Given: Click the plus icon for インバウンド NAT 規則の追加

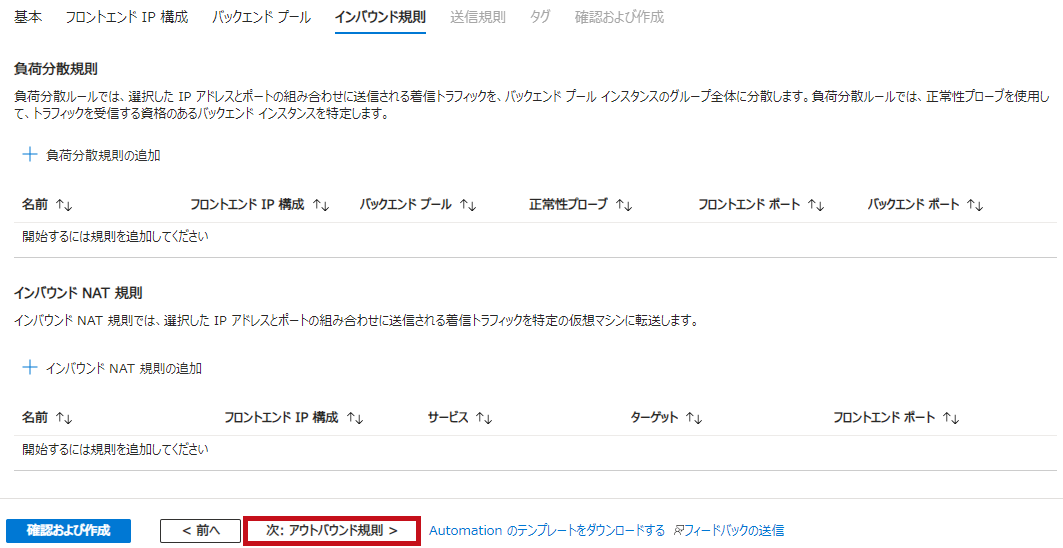Looking at the screenshot, I should click(x=29, y=368).
